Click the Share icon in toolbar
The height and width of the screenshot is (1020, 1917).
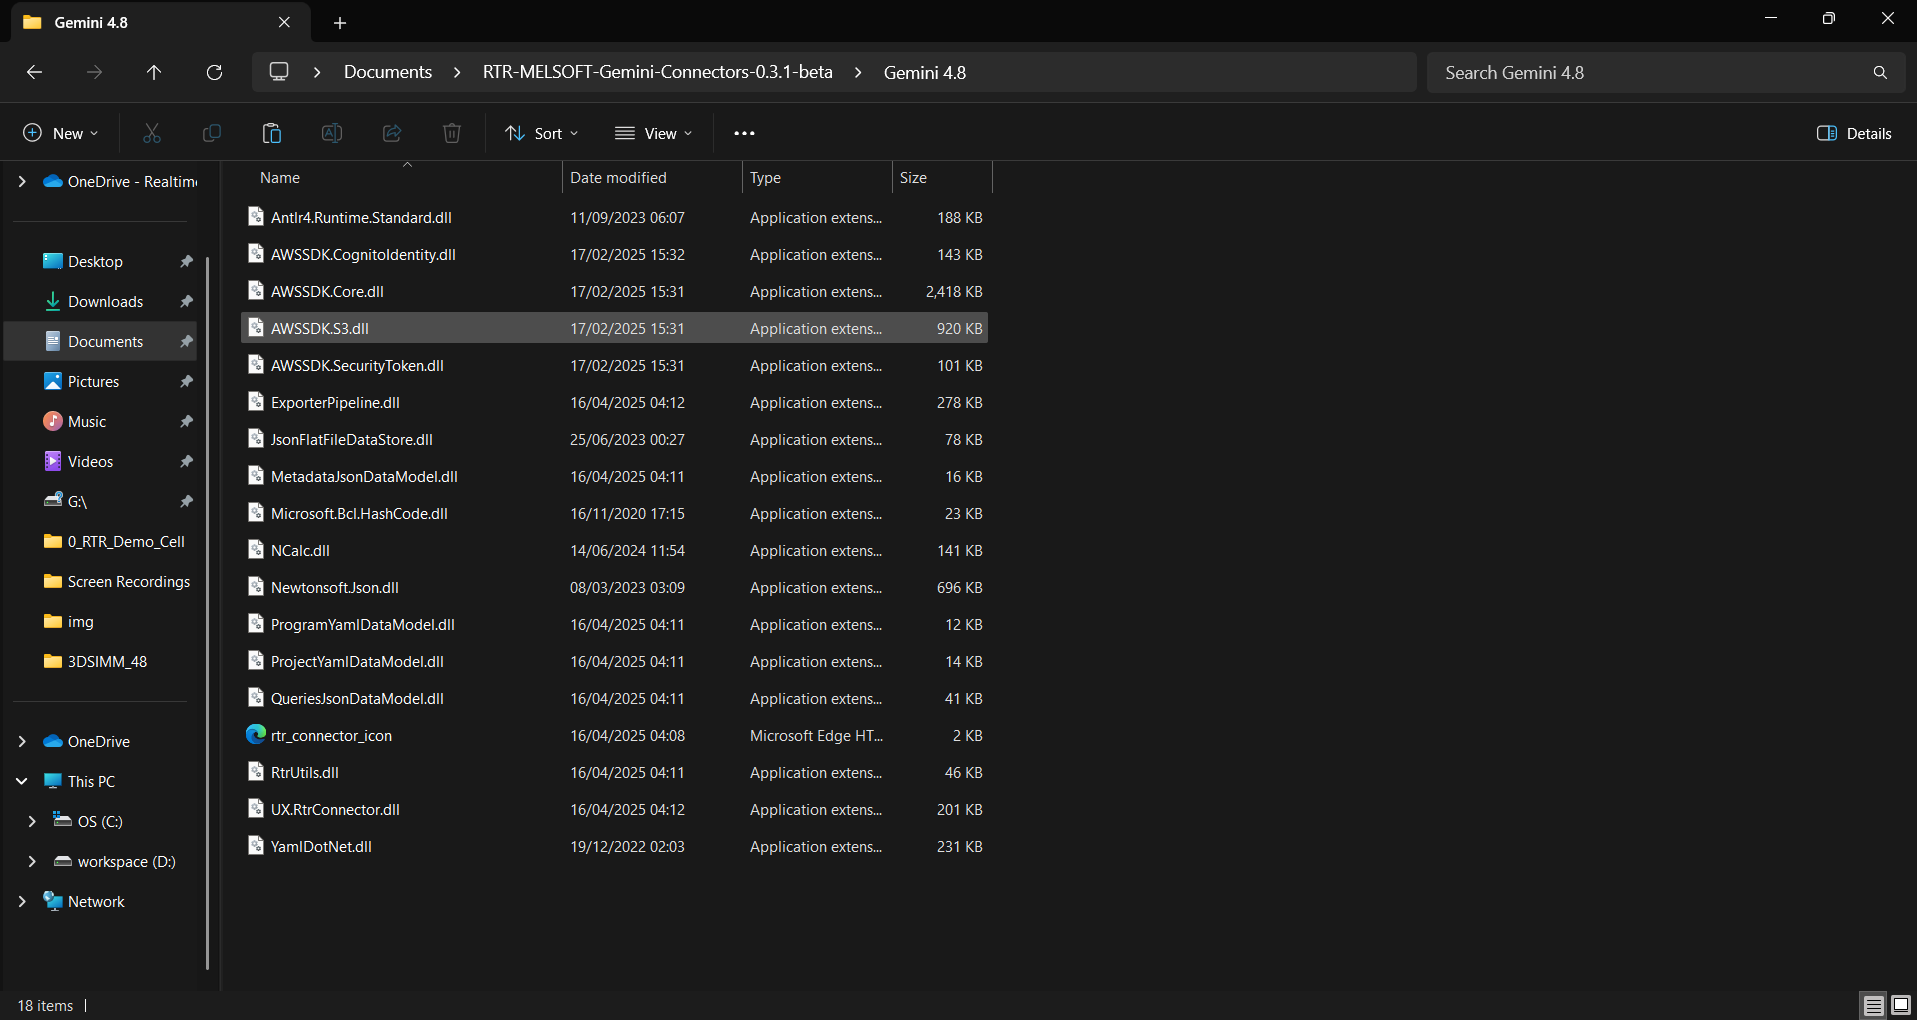(x=392, y=133)
